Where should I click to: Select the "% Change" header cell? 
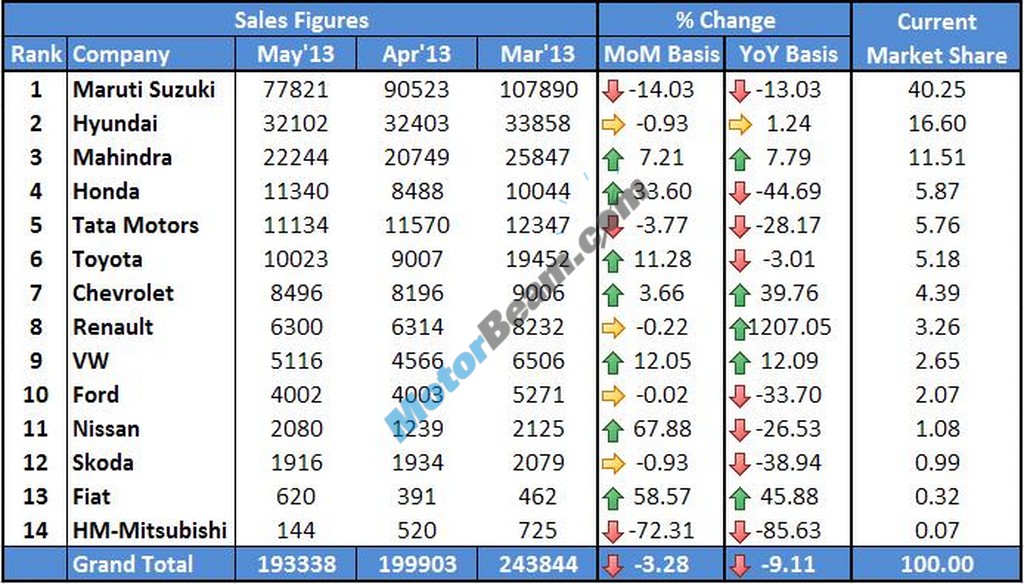pos(725,20)
